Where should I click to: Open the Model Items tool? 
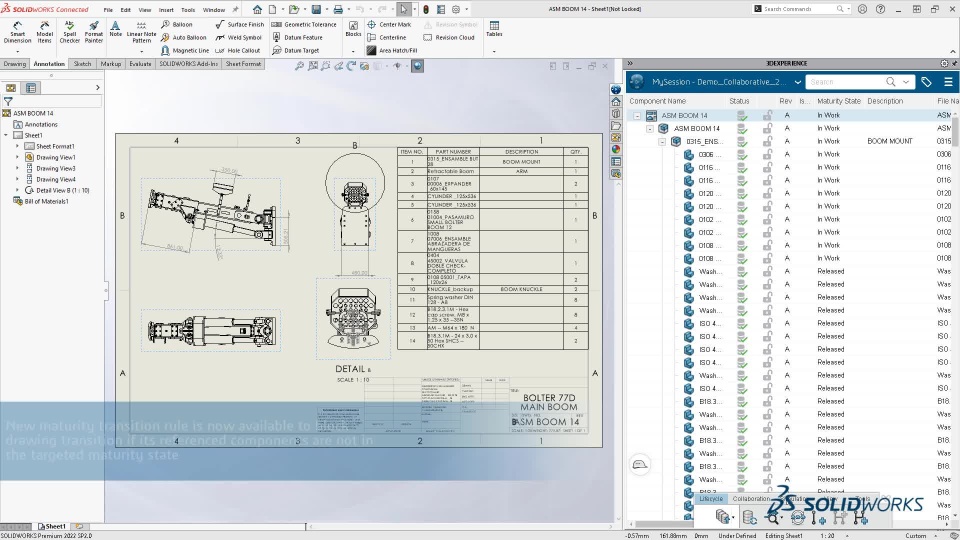click(x=44, y=32)
